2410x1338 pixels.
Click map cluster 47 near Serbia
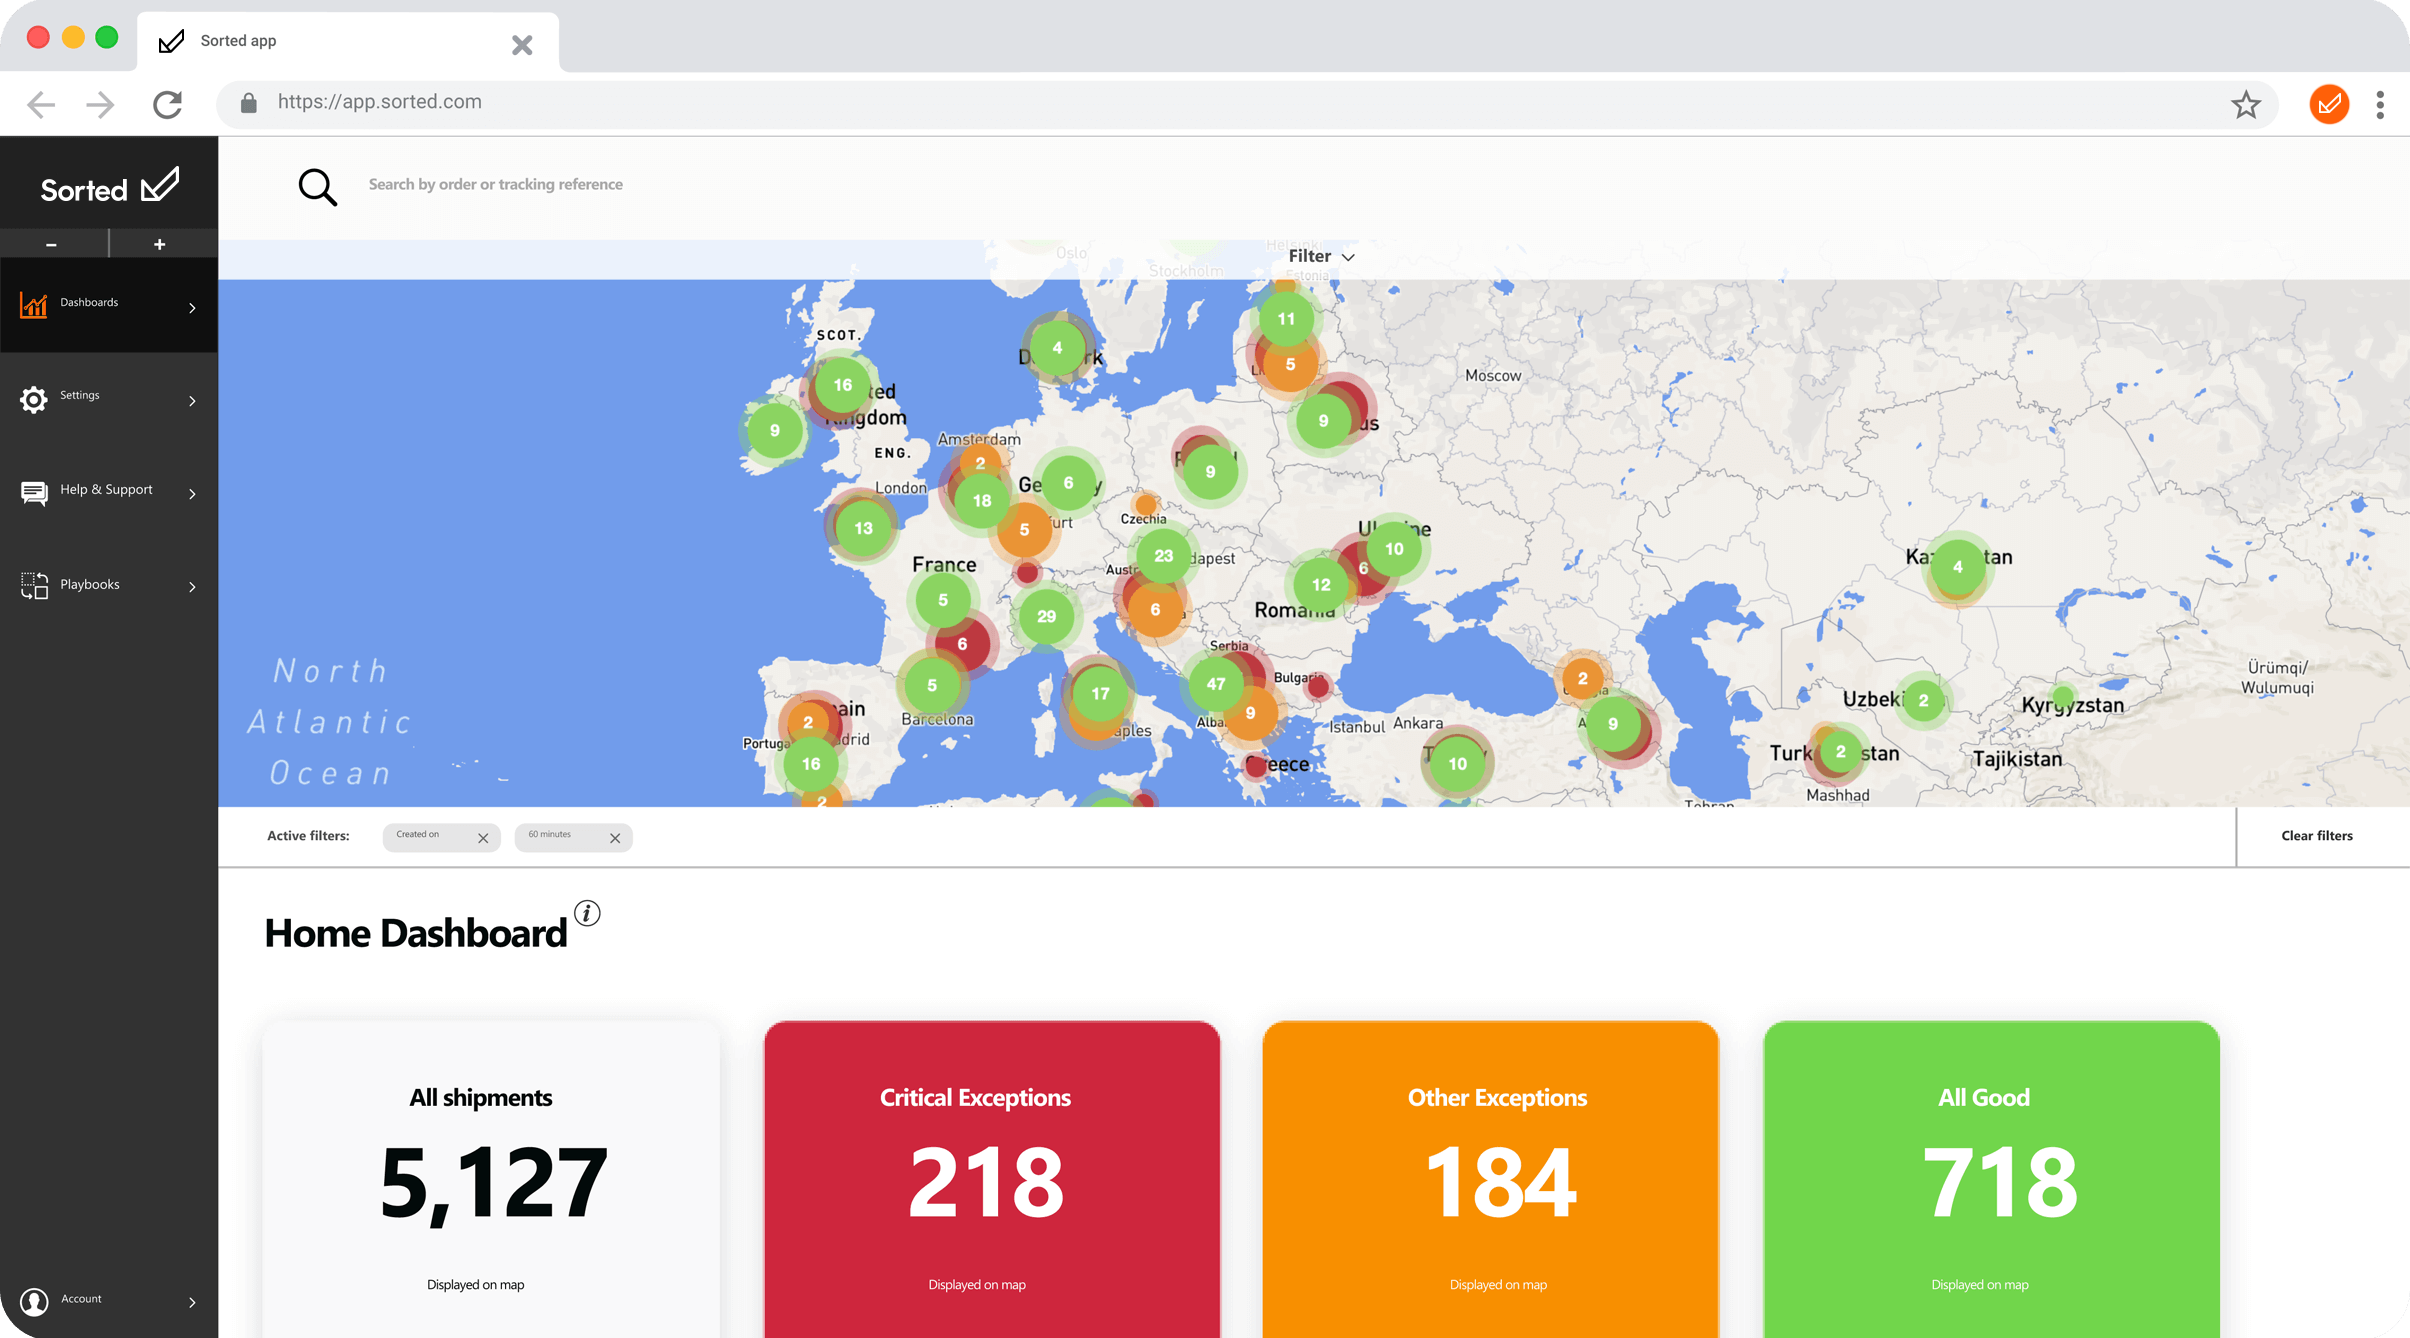(x=1216, y=684)
